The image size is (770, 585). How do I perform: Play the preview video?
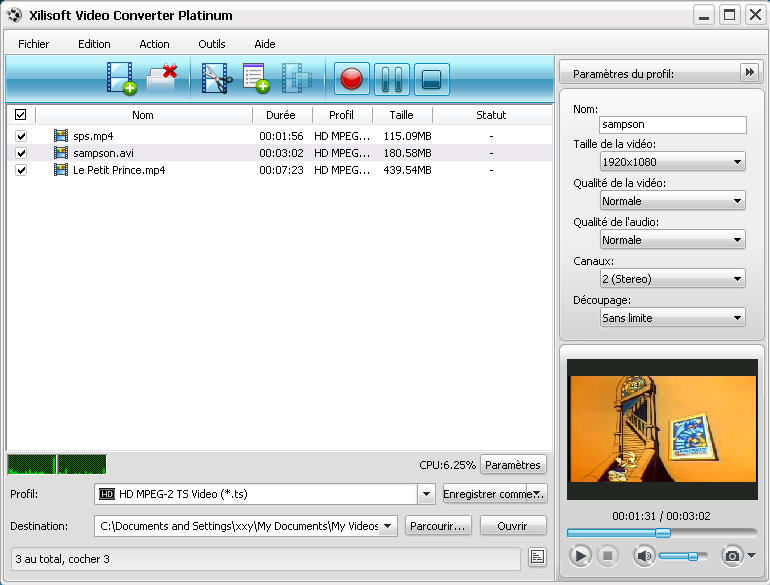click(x=580, y=556)
